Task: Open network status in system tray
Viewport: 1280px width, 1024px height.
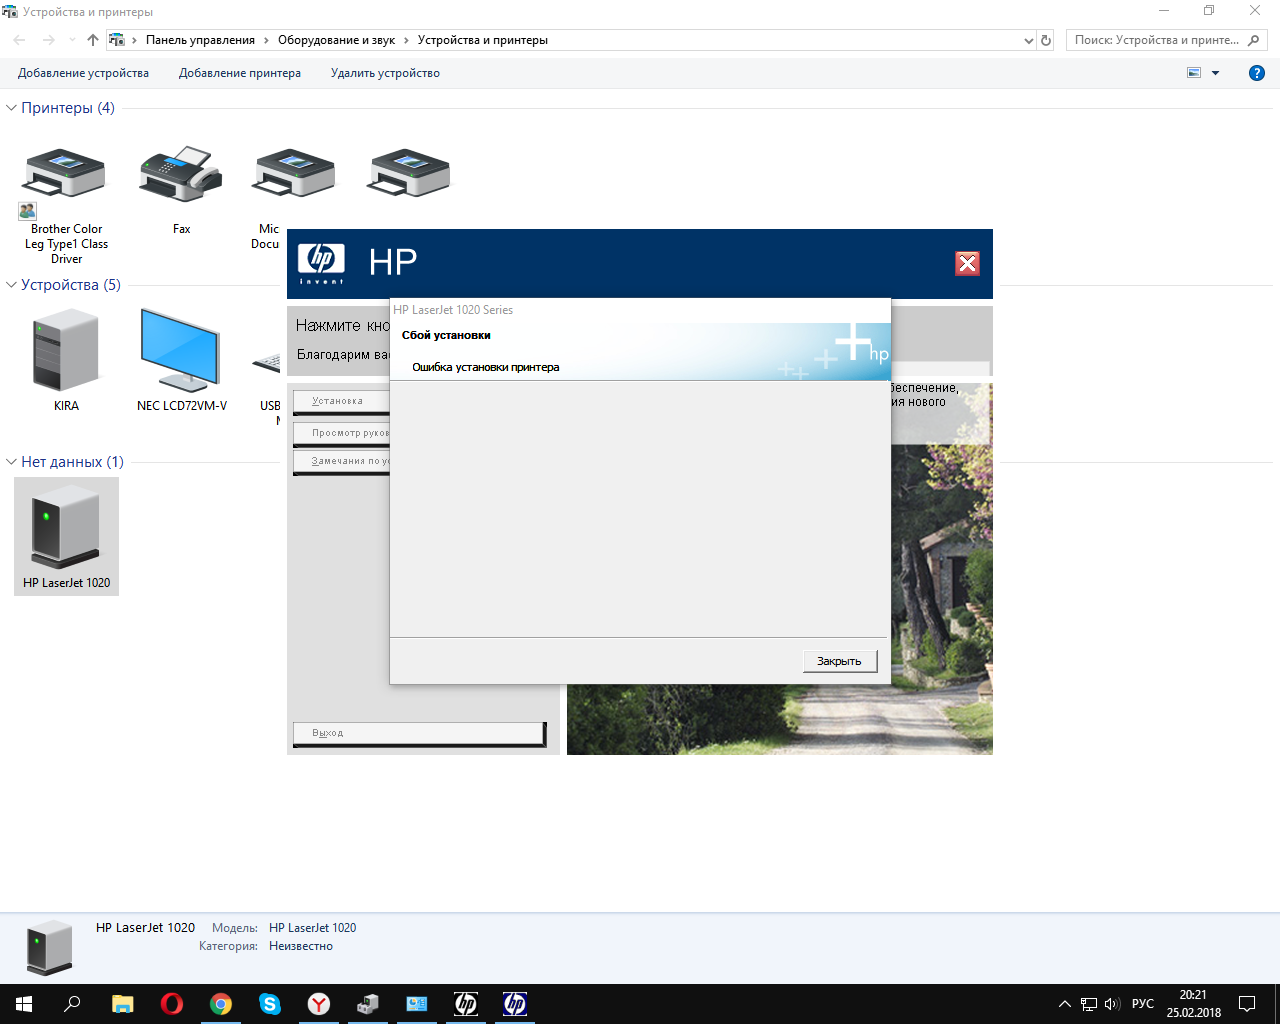Action: click(x=1088, y=1004)
